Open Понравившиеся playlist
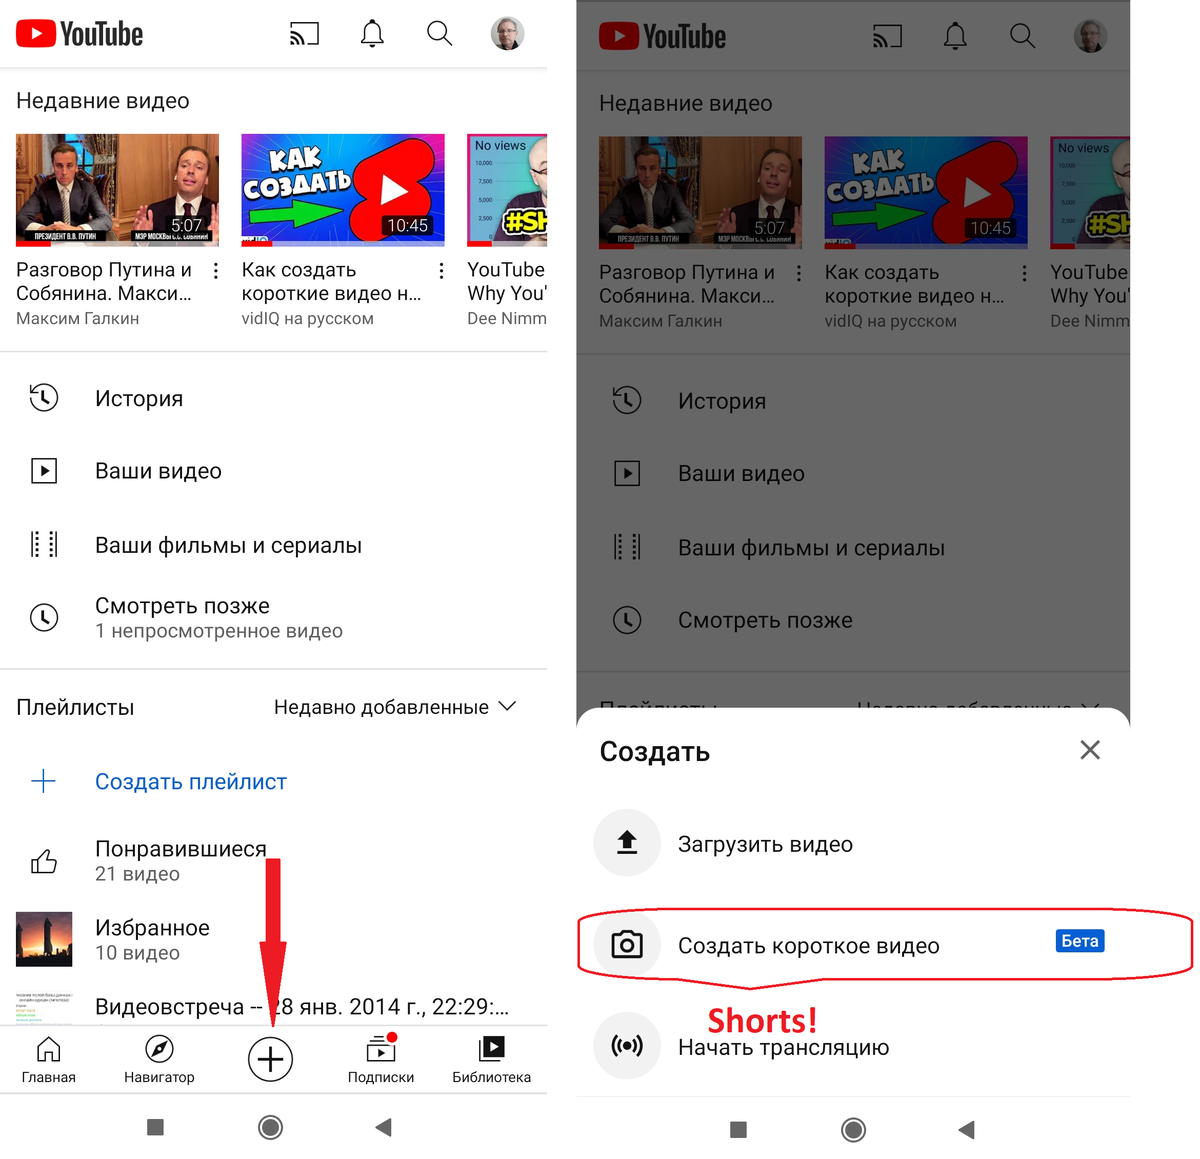The image size is (1200, 1159). click(x=273, y=860)
